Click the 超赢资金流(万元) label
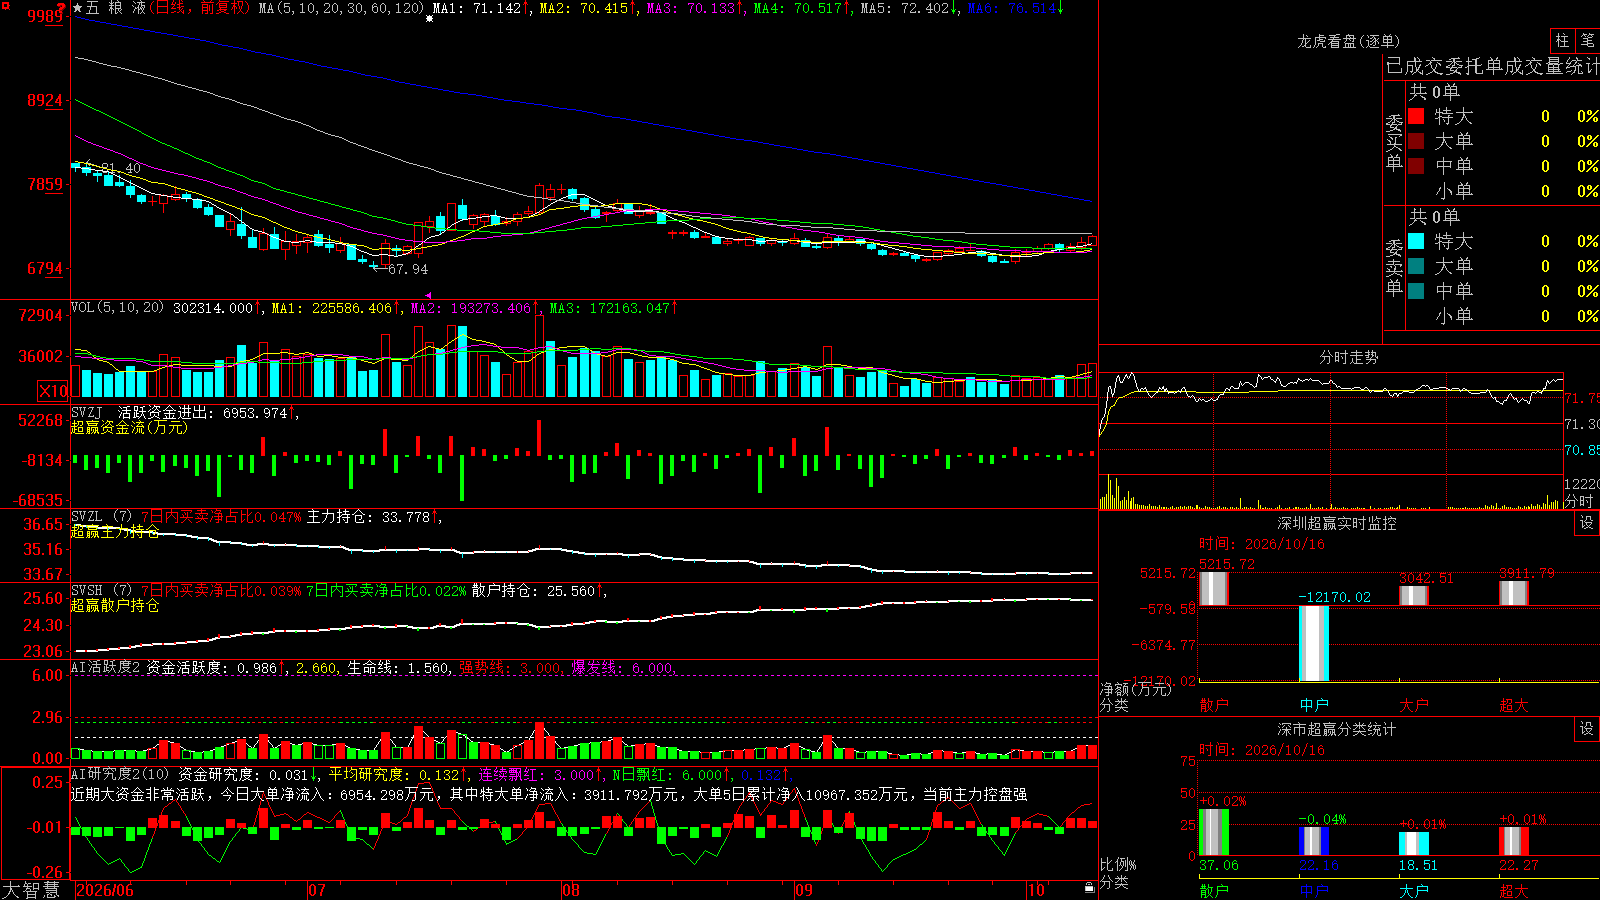 click(129, 427)
